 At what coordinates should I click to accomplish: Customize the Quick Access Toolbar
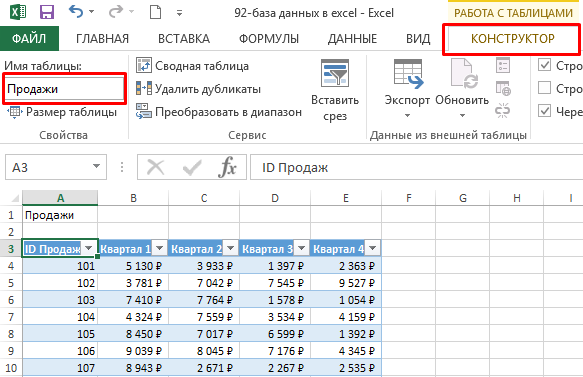[179, 13]
